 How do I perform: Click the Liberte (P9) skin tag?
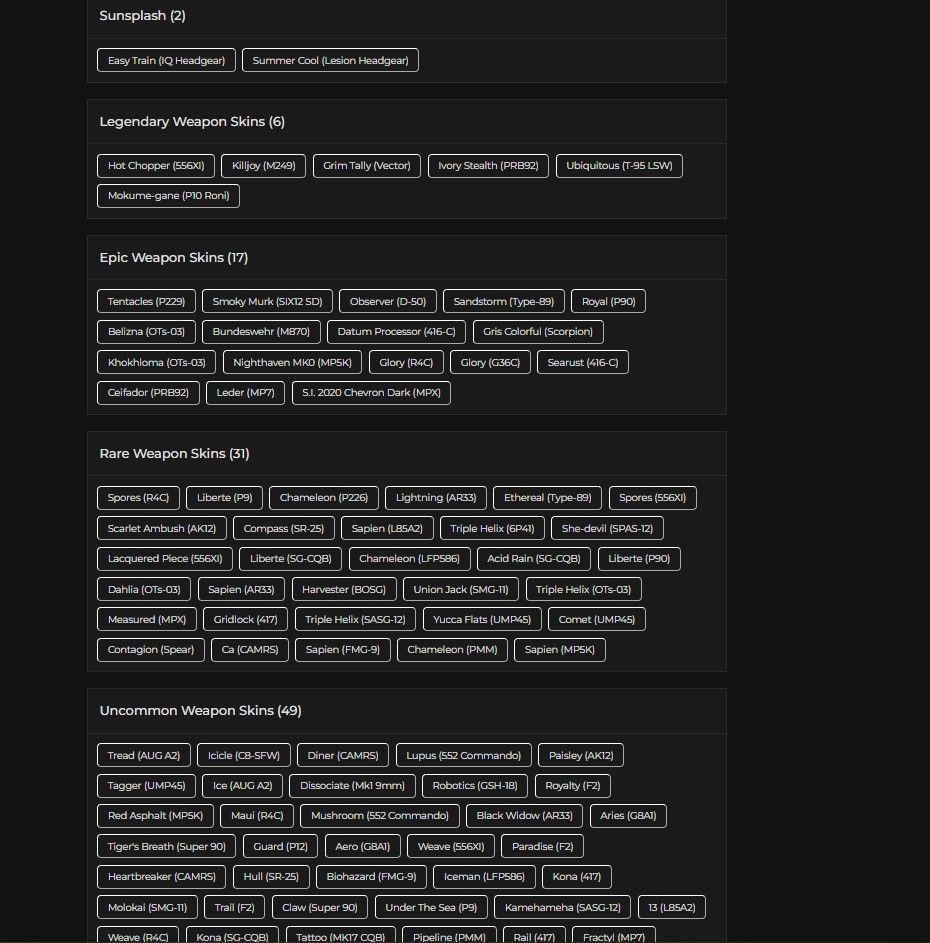click(x=224, y=498)
